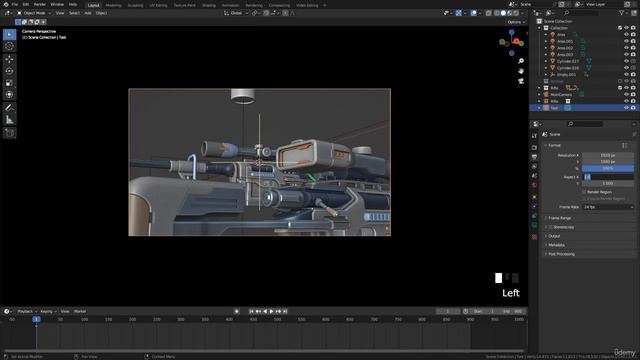The height and width of the screenshot is (360, 640).
Task: Open the Render menu in the top bar
Action: [x=40, y=4]
